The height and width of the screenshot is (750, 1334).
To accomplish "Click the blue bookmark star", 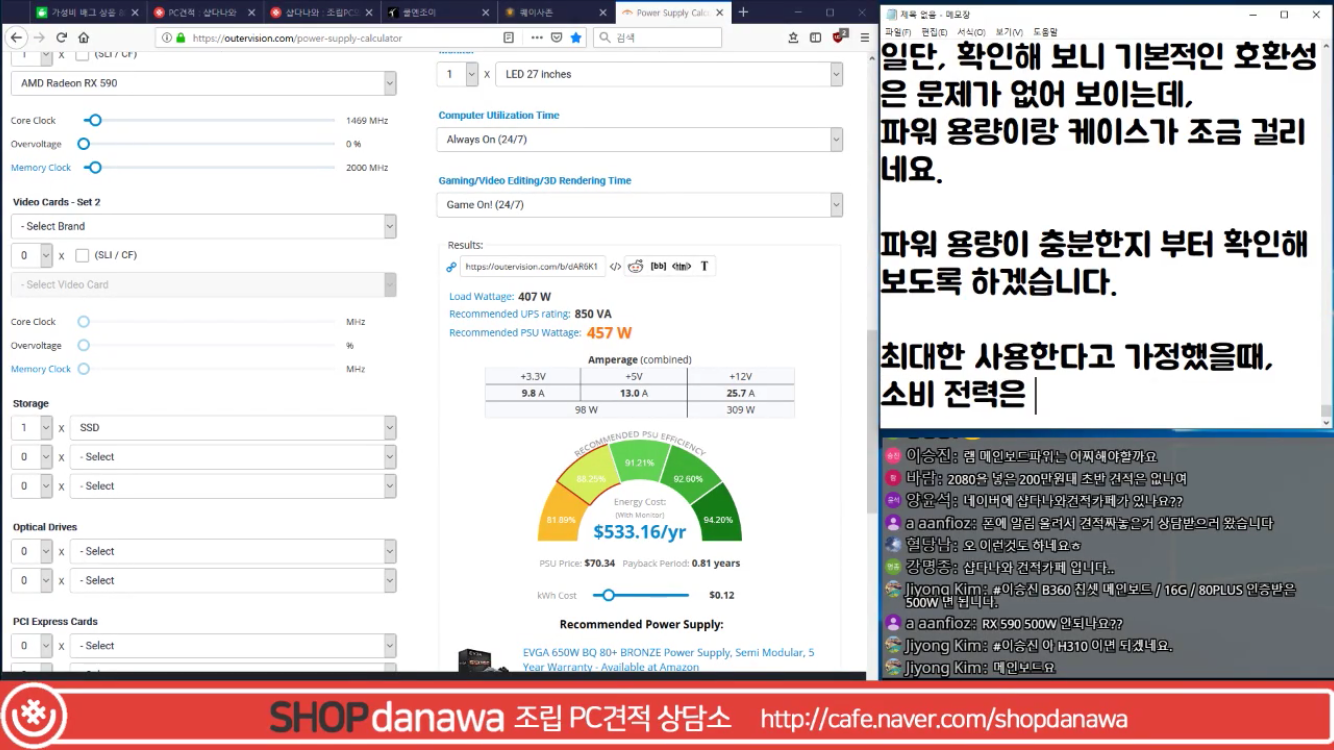I will point(576,38).
